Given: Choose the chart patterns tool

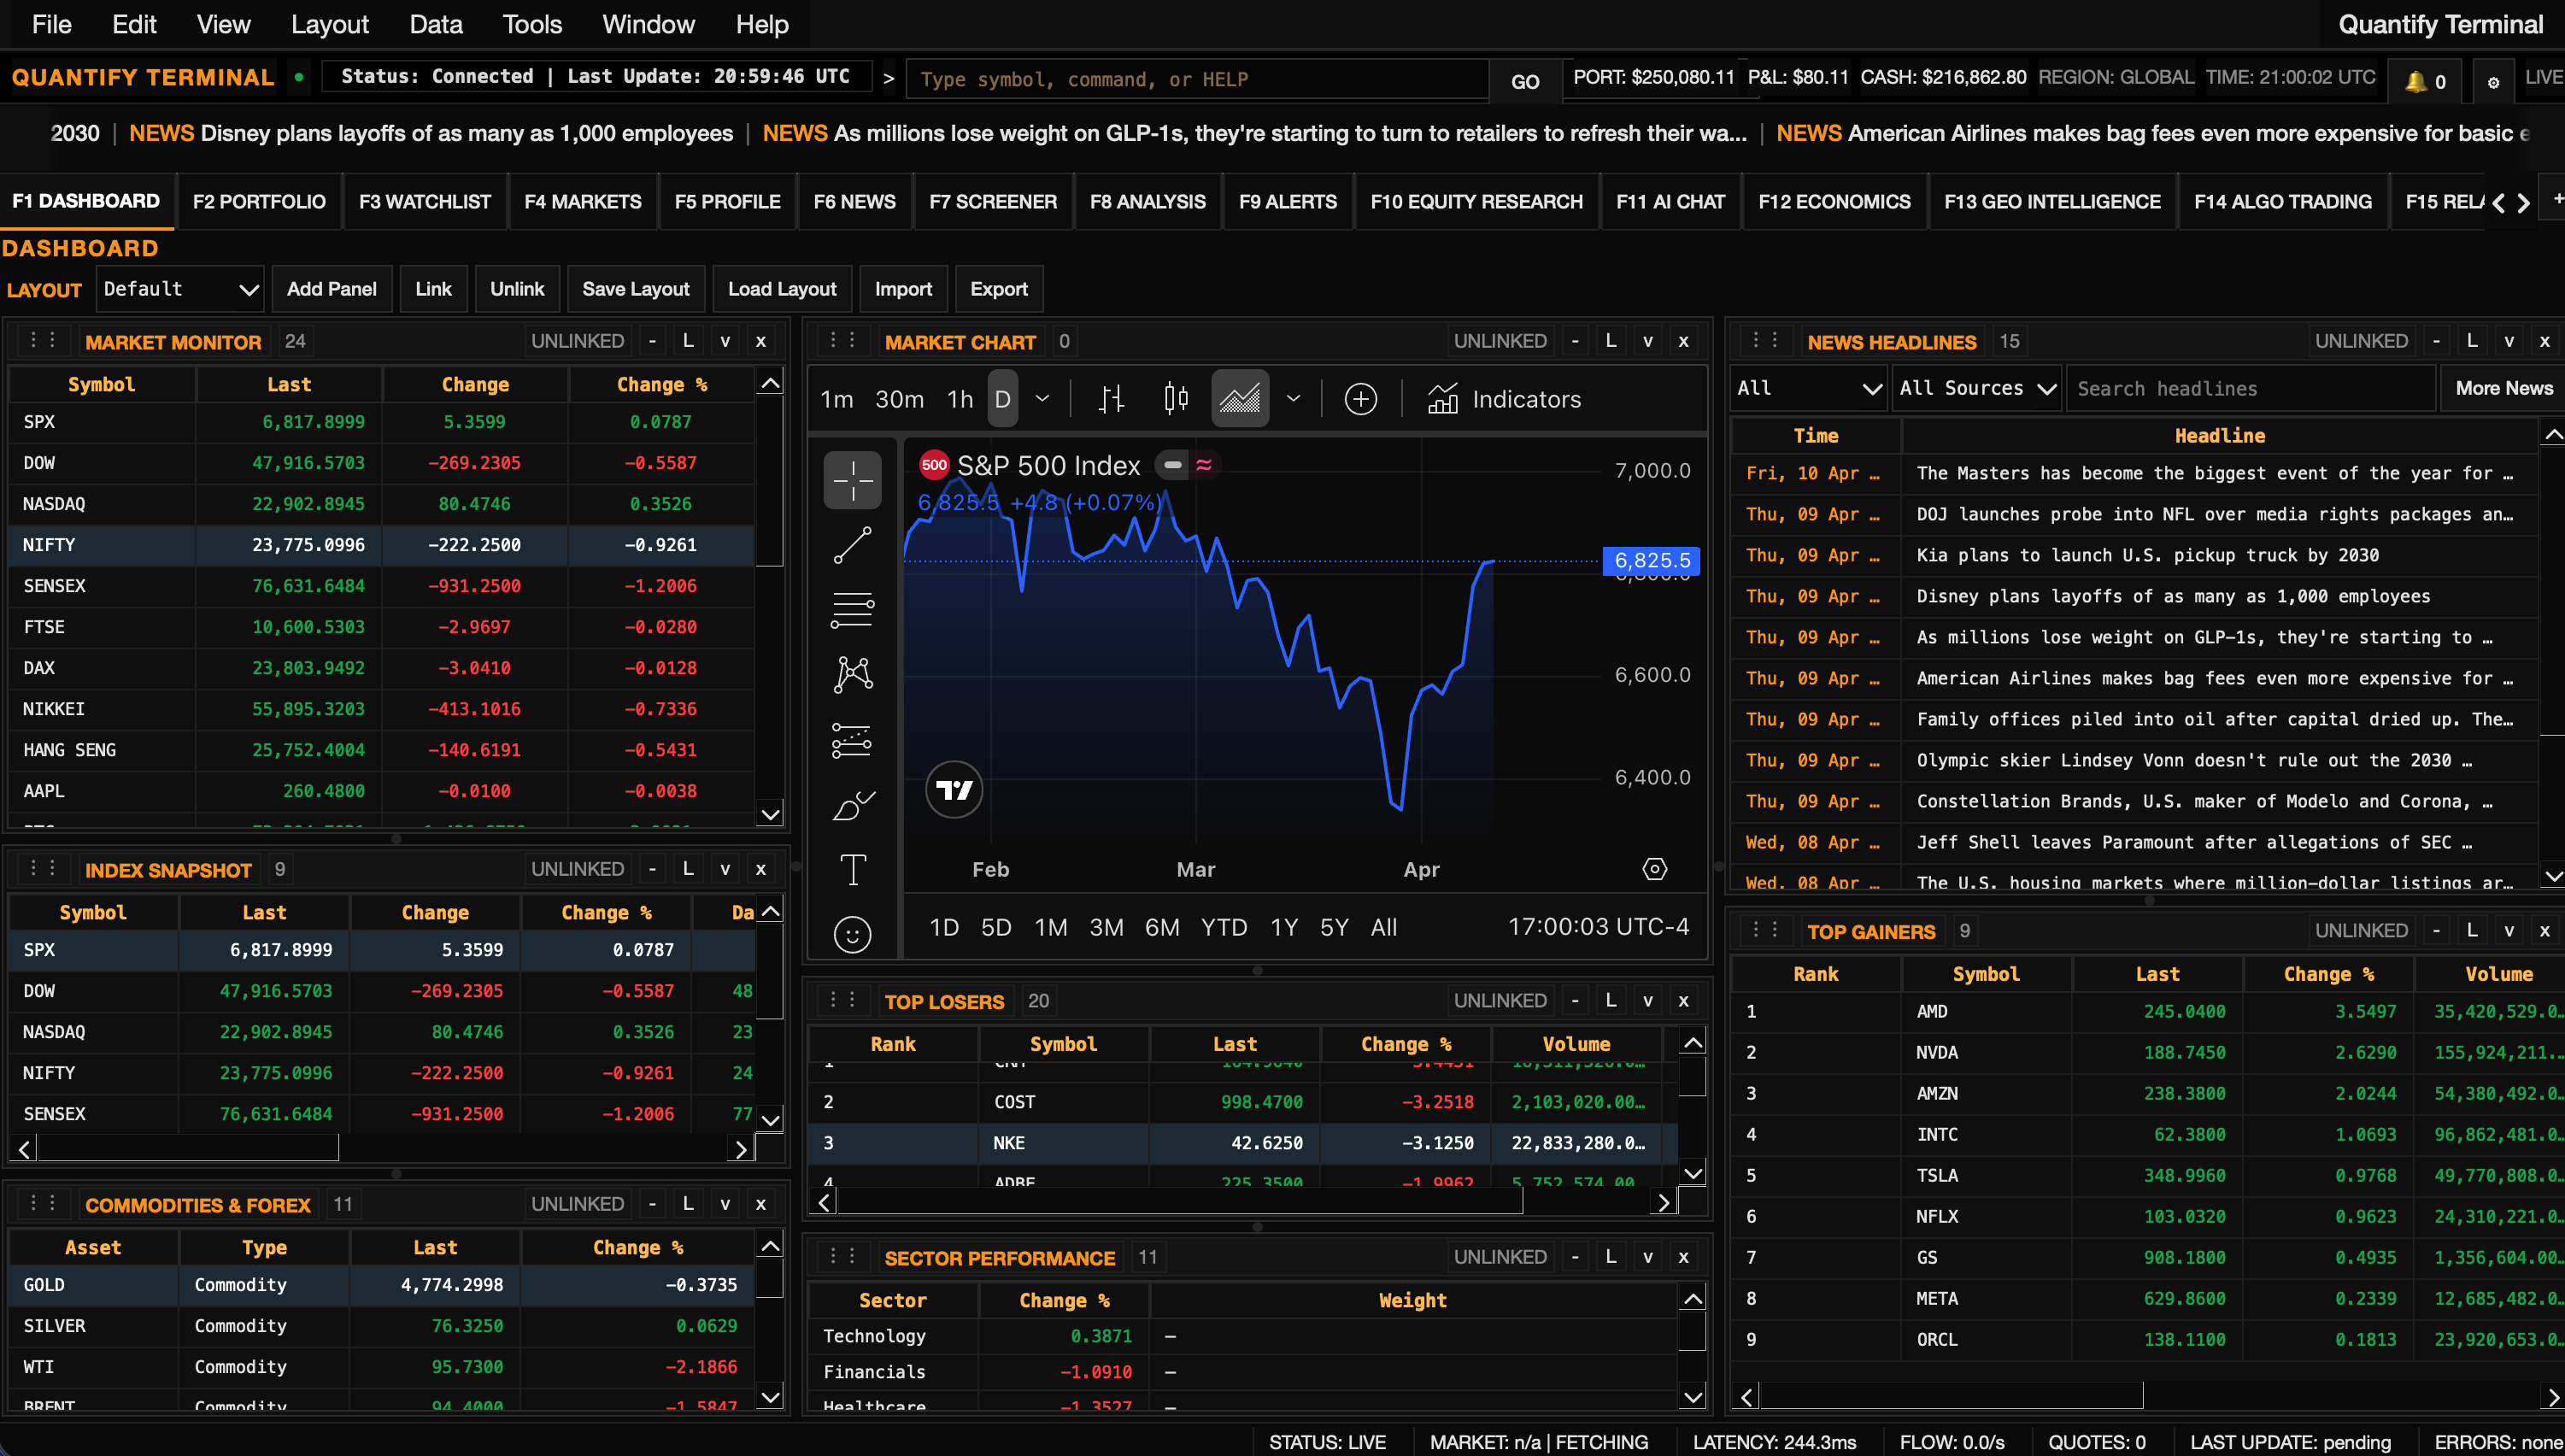Looking at the screenshot, I should point(852,675).
